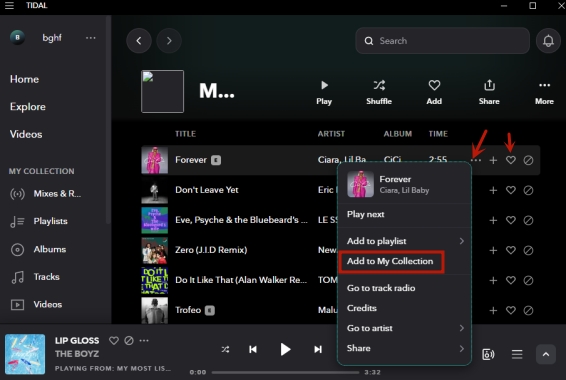Screen dimensions: 566x380
Task: Favorite Don't Leave Yet with heart
Action: pos(510,190)
